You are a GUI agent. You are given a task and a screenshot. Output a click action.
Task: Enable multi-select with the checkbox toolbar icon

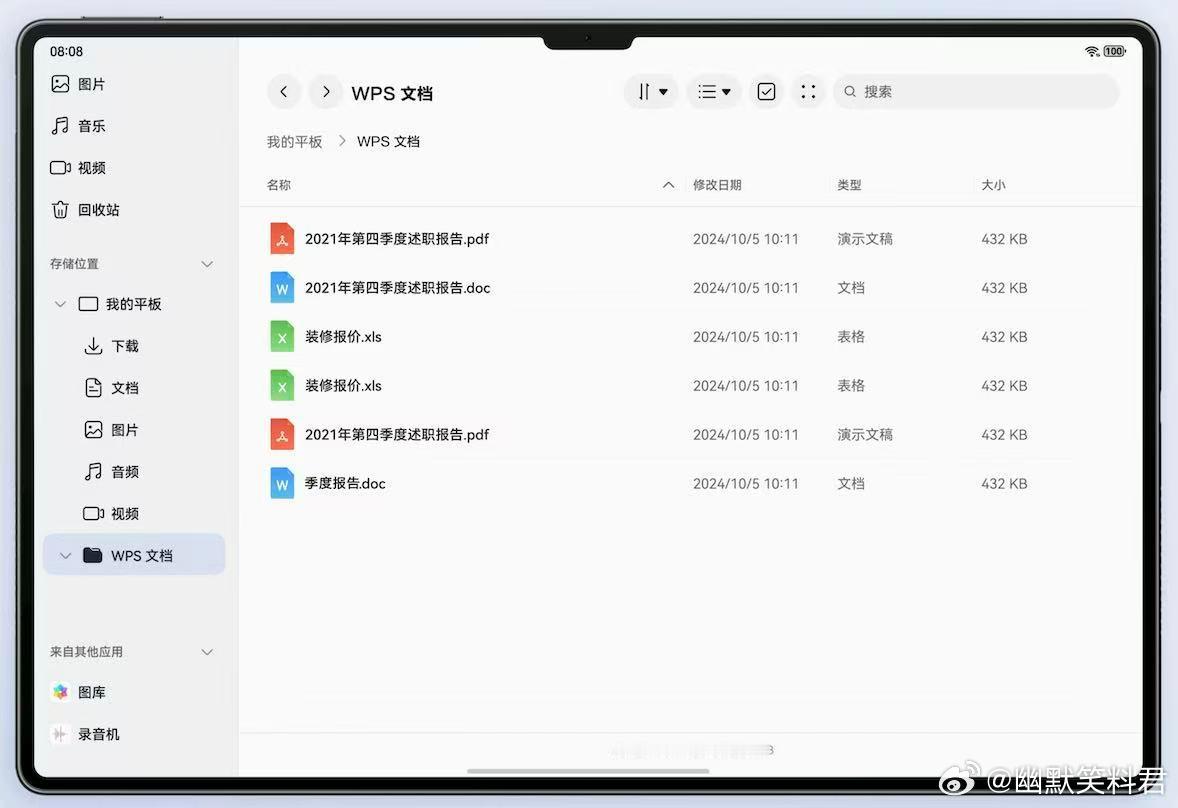coord(766,92)
